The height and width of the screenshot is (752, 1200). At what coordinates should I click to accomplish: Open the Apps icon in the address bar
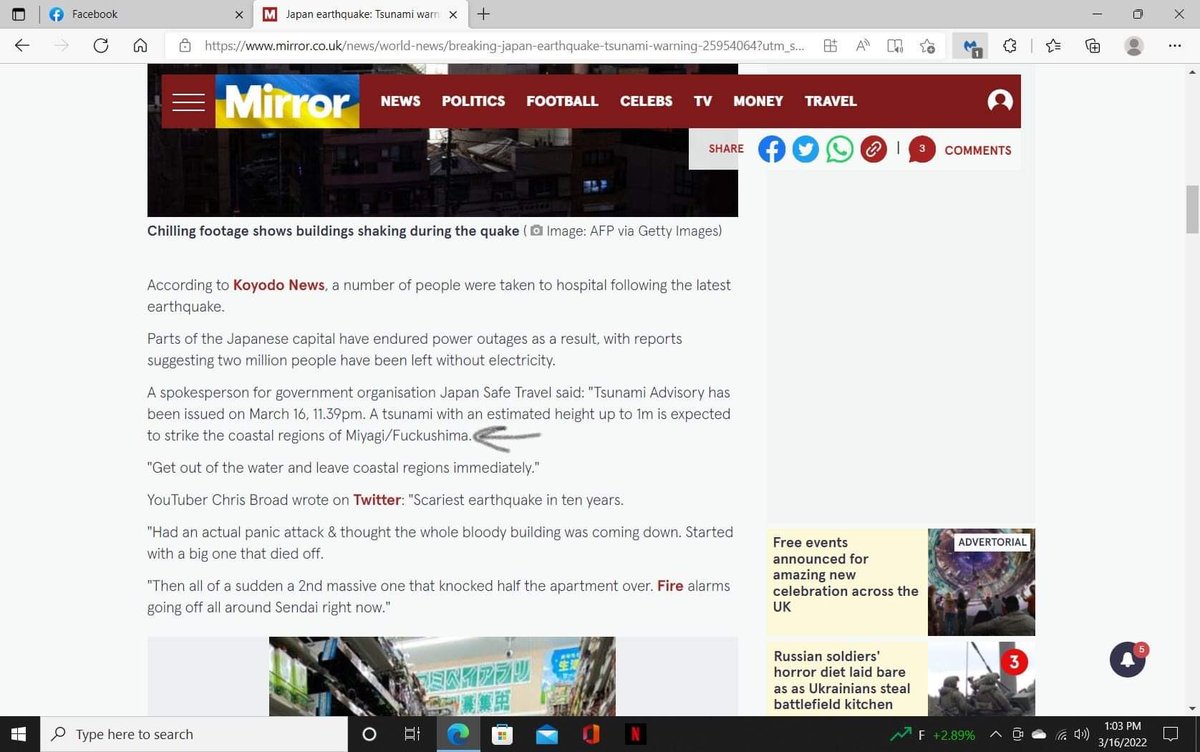tap(830, 45)
